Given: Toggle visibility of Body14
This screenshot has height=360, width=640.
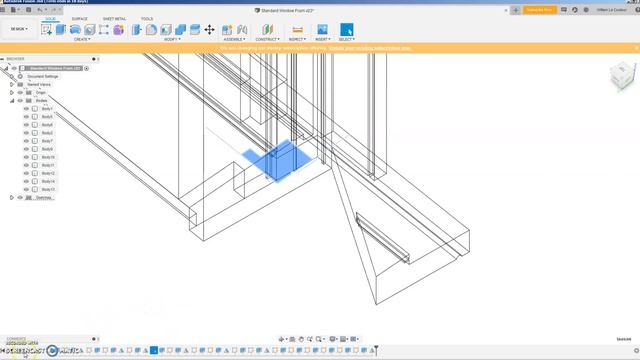Looking at the screenshot, I should [26, 181].
